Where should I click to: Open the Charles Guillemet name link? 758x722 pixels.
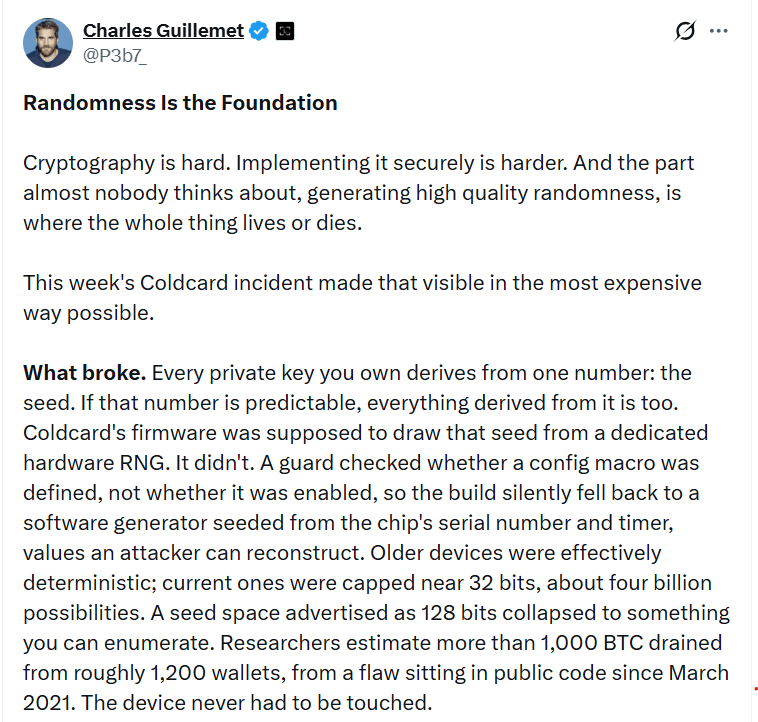[163, 30]
